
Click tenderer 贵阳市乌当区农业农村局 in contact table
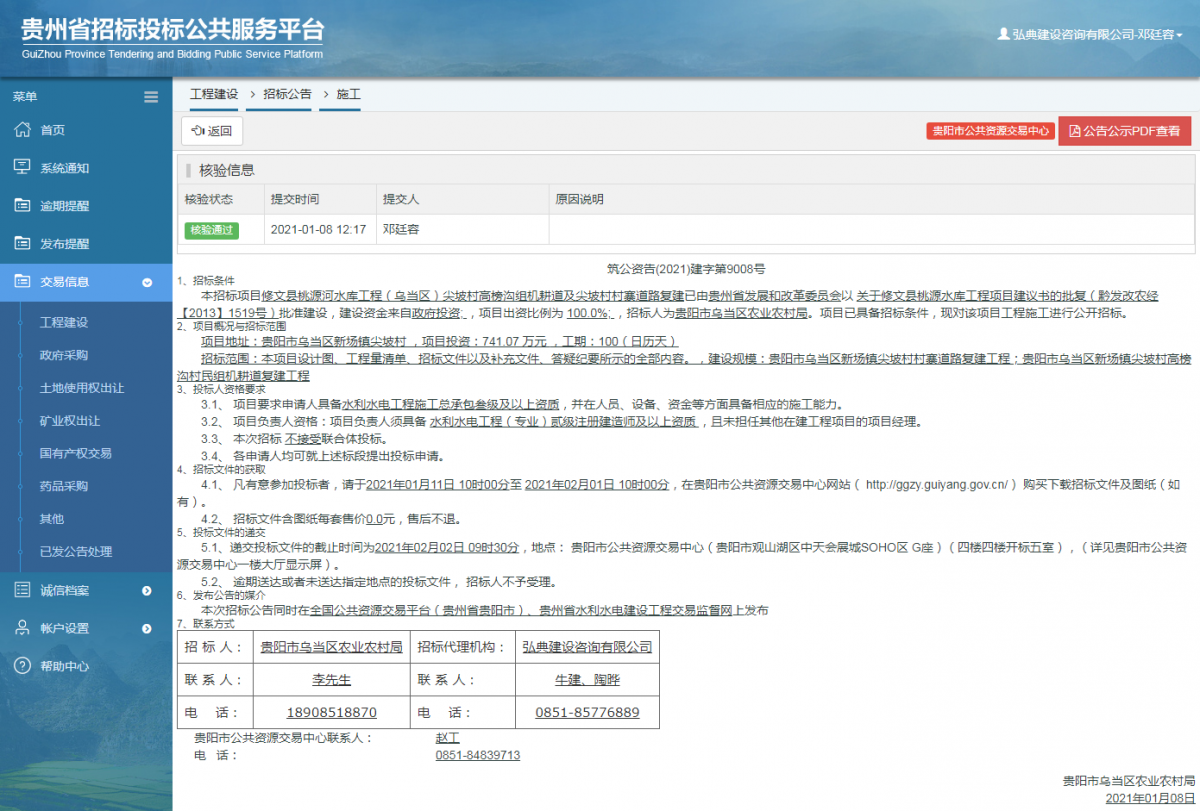pyautogui.click(x=331, y=647)
